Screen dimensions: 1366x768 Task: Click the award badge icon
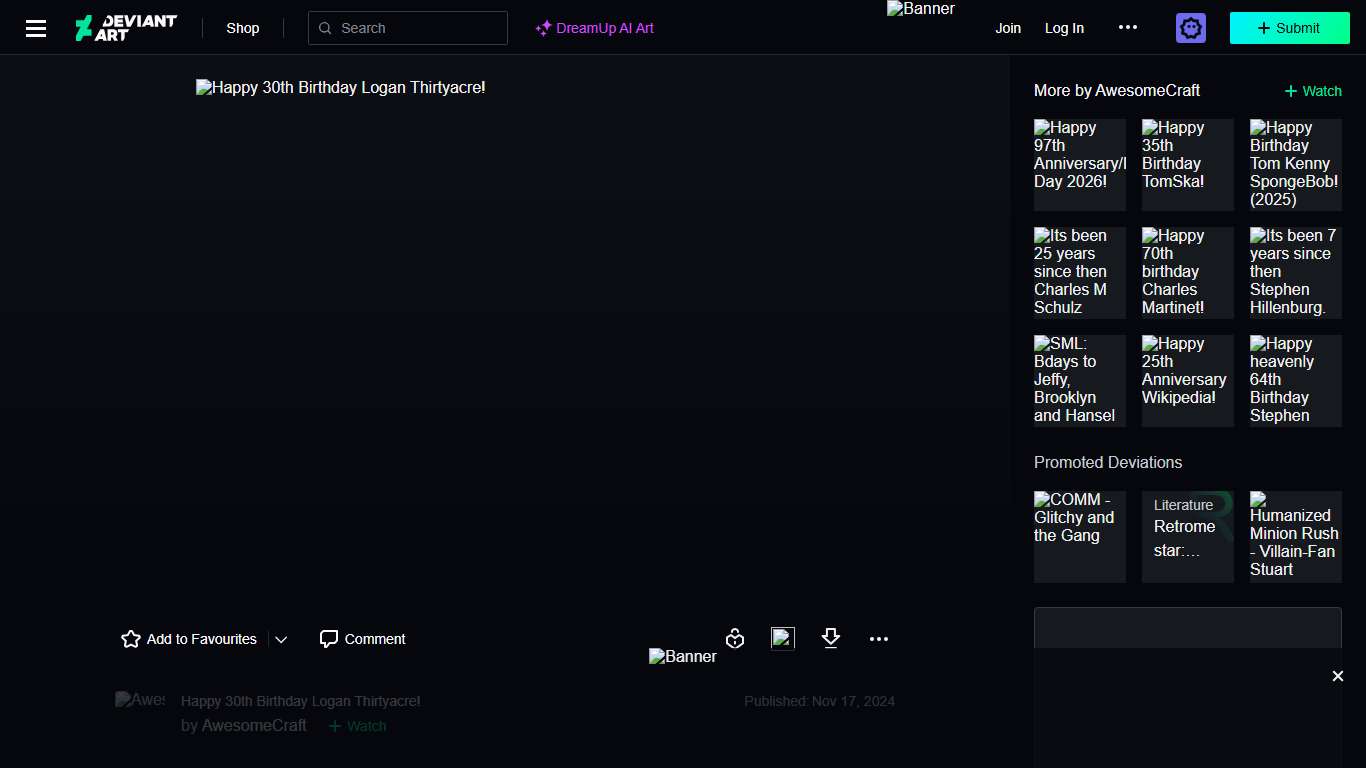[x=735, y=639]
